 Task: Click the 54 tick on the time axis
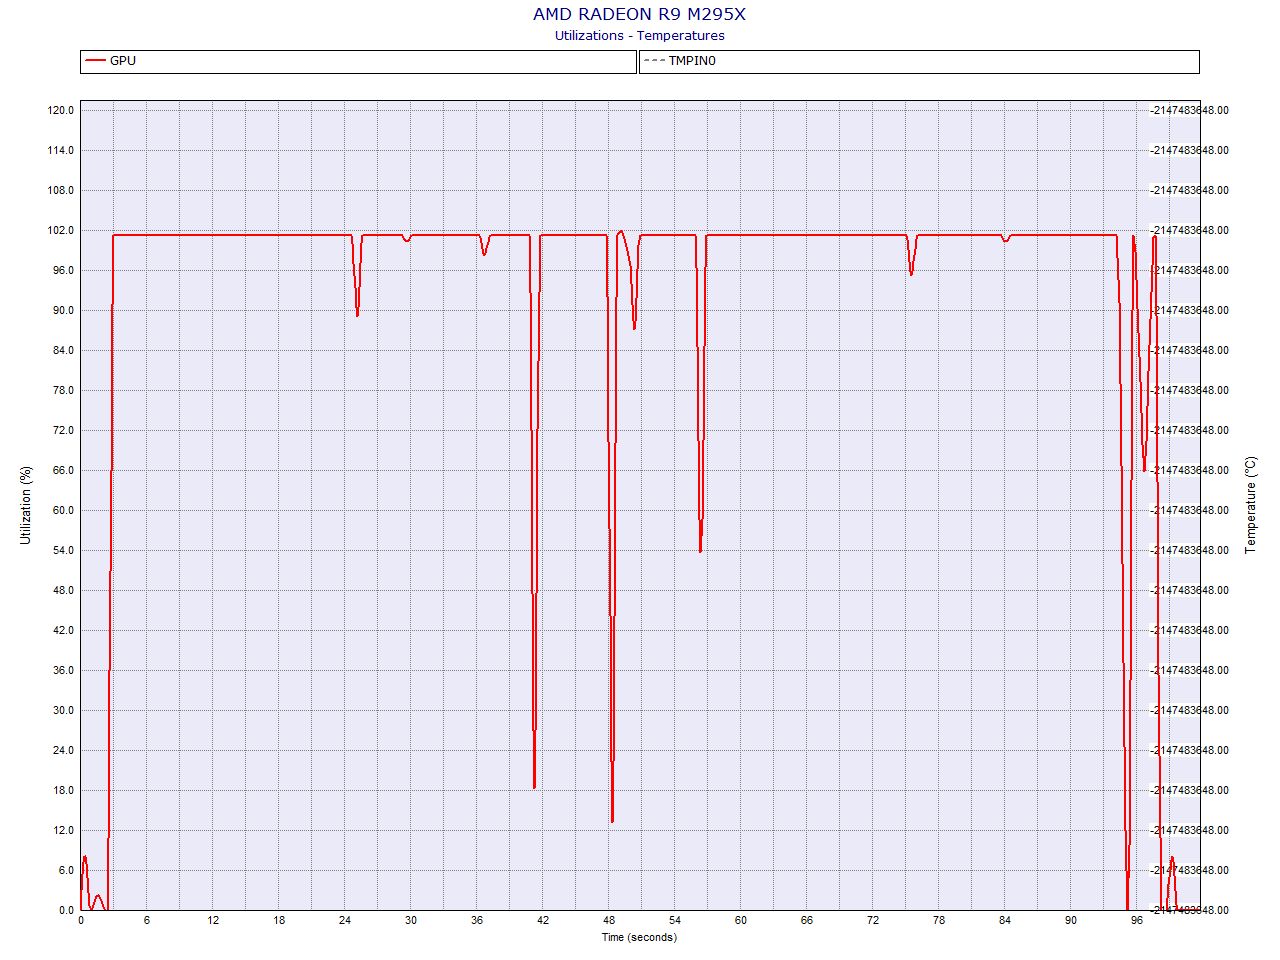[675, 921]
